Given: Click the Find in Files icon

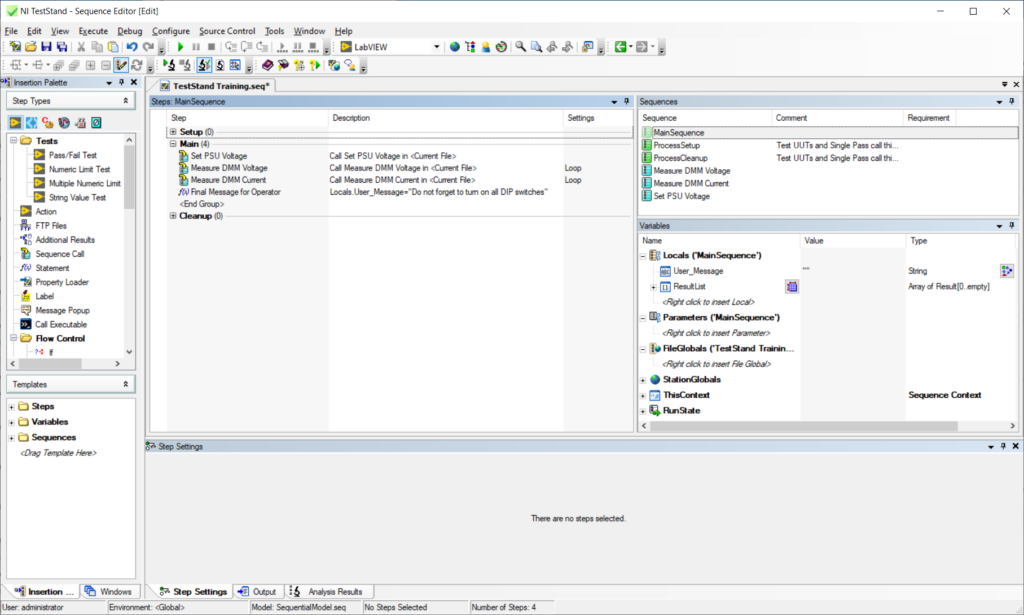Looking at the screenshot, I should (x=536, y=47).
